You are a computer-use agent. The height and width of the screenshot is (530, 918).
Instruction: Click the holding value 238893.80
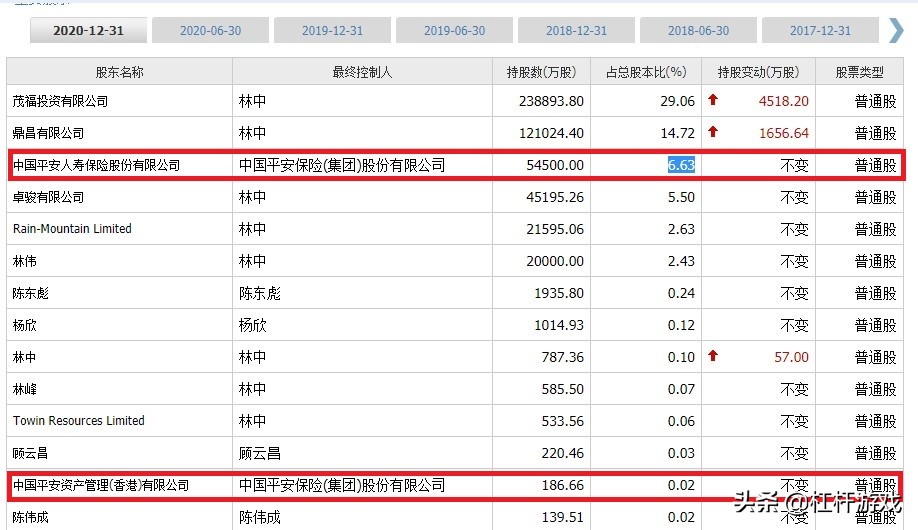pos(551,101)
